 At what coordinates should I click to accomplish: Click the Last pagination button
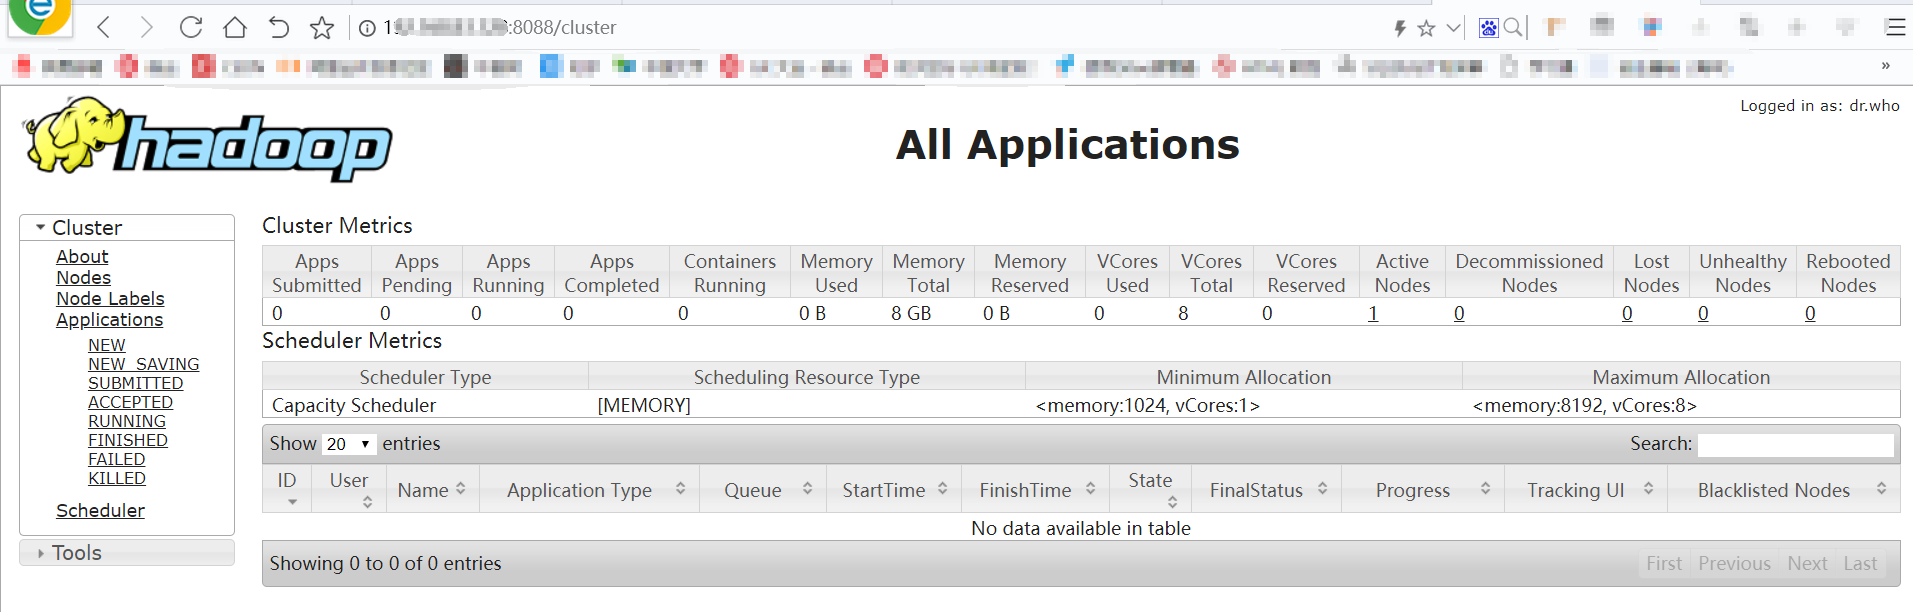(1860, 564)
